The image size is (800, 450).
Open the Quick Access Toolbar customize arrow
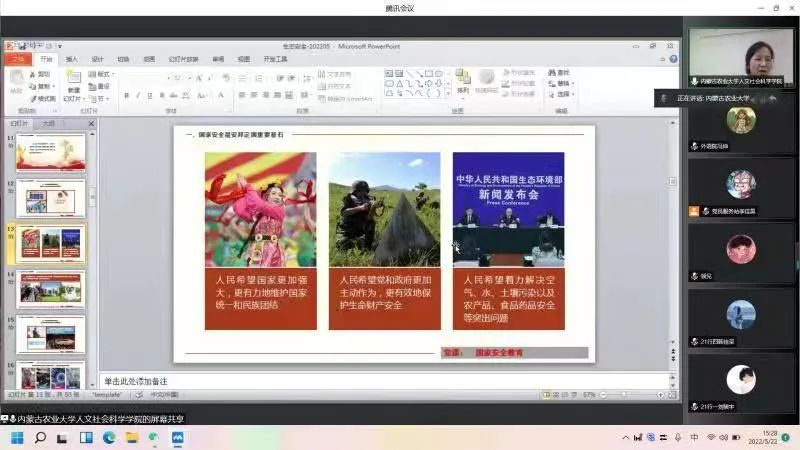(x=60, y=46)
